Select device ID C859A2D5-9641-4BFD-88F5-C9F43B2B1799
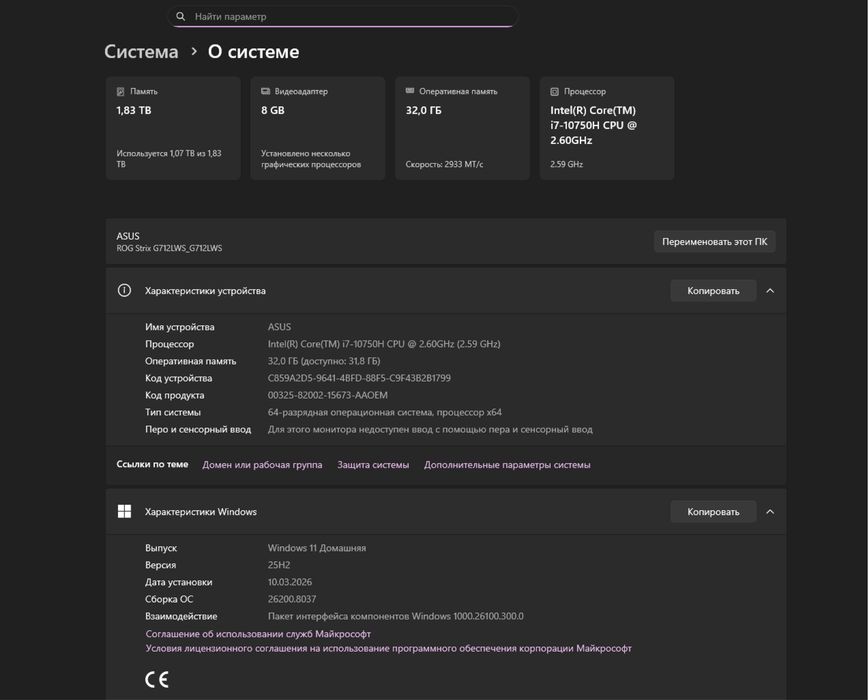 coord(359,378)
